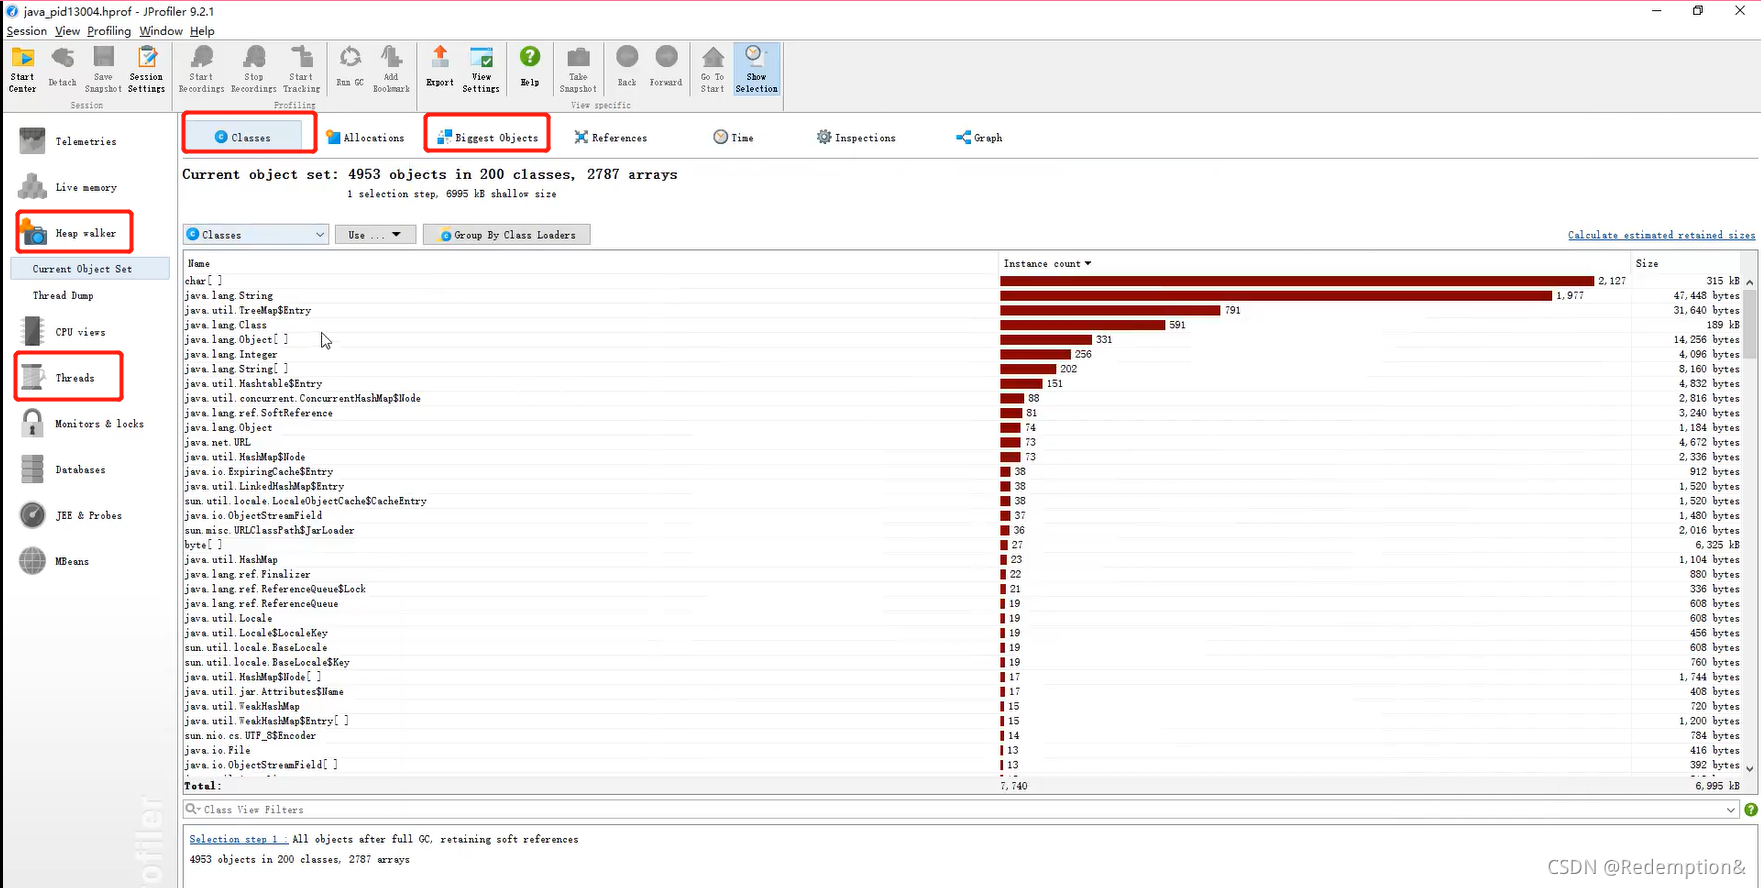This screenshot has width=1761, height=888.
Task: Open the JEE & Probes sidebar section
Action: [x=72, y=516]
